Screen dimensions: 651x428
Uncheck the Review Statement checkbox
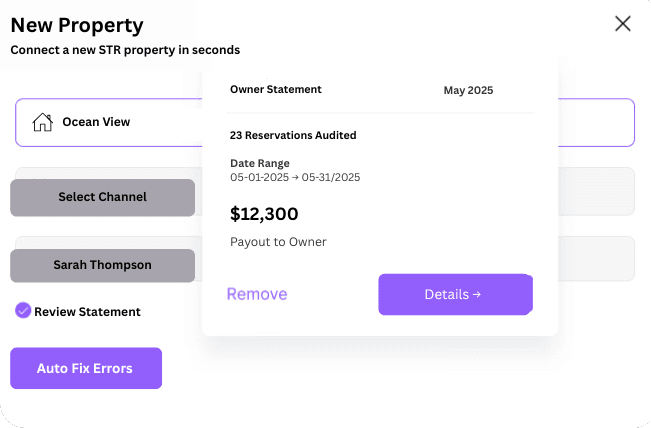pyautogui.click(x=23, y=311)
